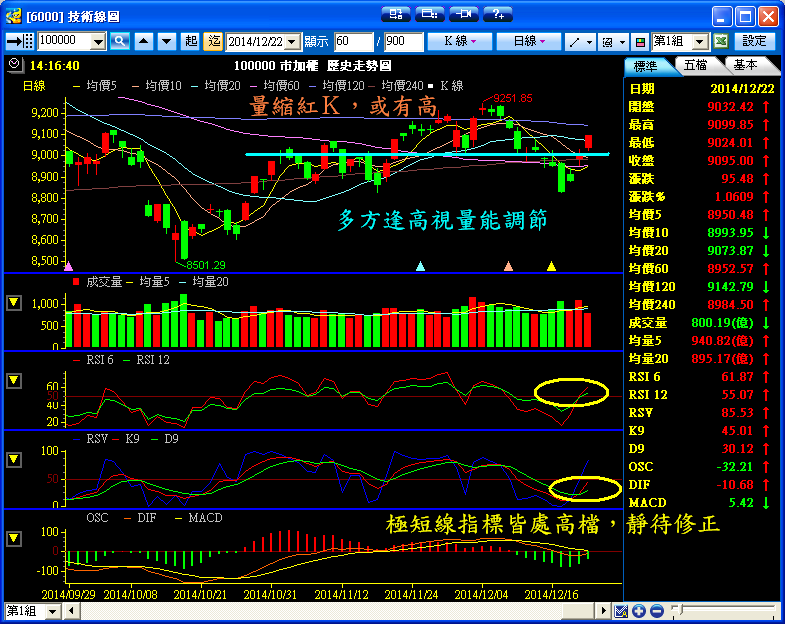Screen dimensions: 785x624
Task: Click the down triangle arrow button
Action: coord(165,41)
